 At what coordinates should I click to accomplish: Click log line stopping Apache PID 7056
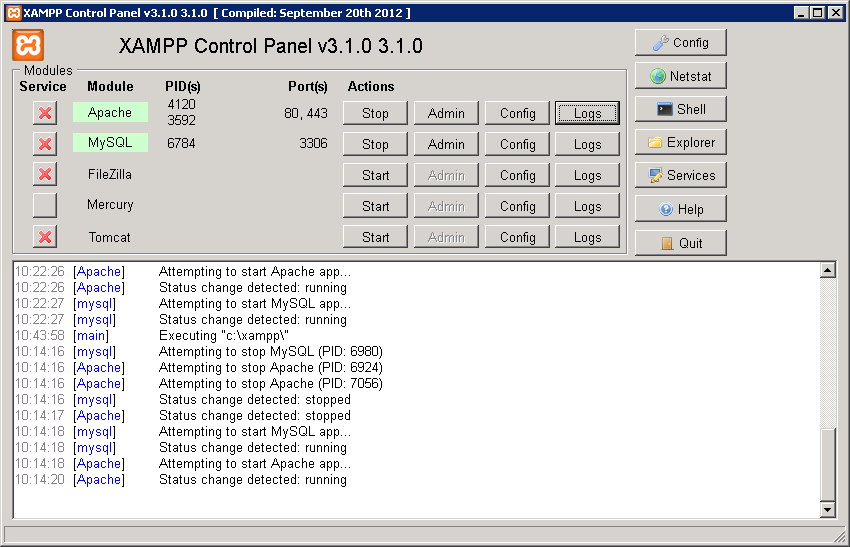[271, 383]
